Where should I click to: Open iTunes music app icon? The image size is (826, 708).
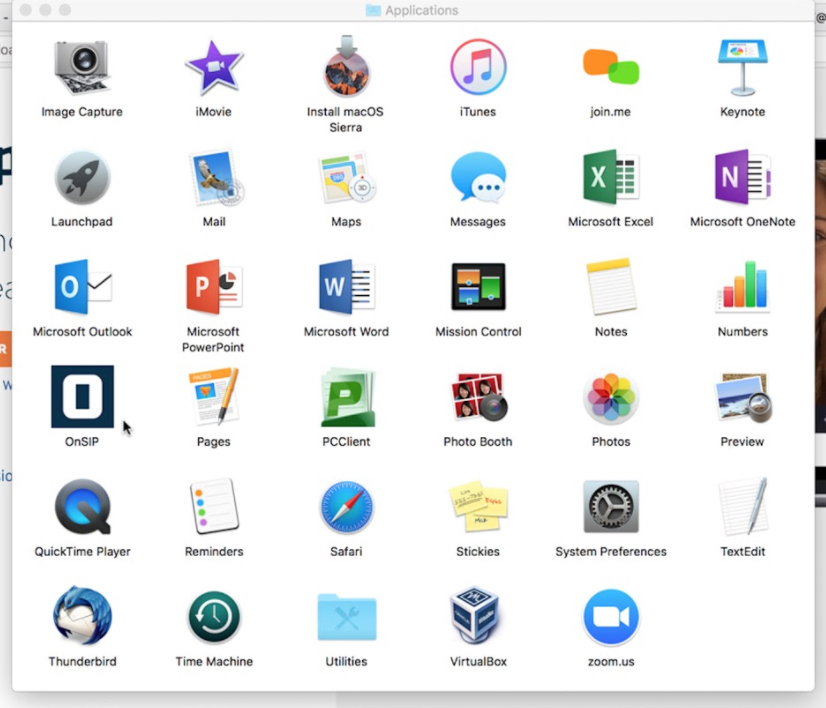[x=478, y=67]
